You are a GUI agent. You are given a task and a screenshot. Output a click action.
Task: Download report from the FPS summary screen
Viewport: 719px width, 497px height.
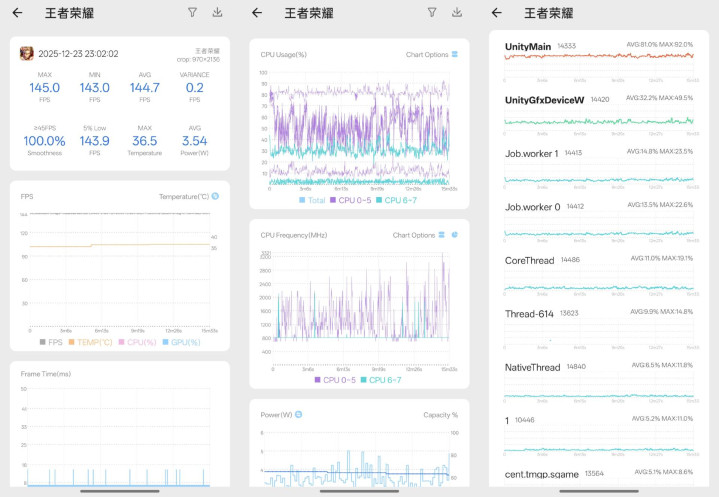[x=217, y=13]
